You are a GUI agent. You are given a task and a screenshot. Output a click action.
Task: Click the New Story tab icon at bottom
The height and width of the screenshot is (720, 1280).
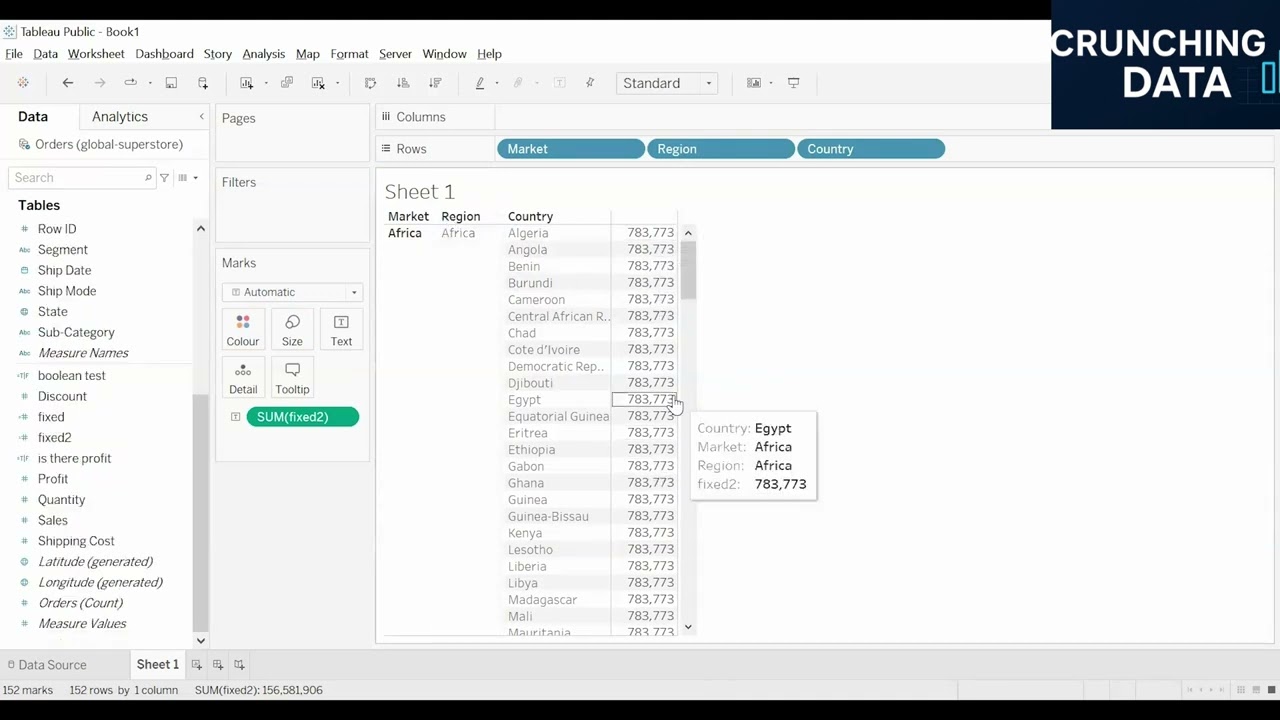[x=239, y=664]
